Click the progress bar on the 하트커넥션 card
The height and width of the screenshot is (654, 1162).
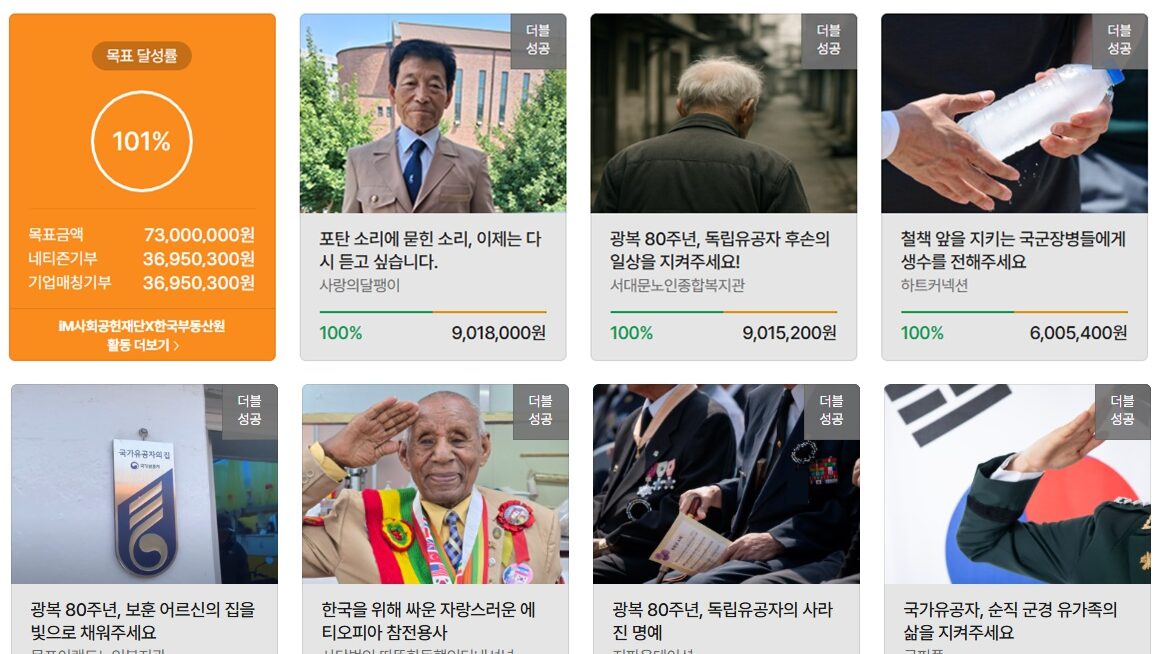click(x=1014, y=312)
